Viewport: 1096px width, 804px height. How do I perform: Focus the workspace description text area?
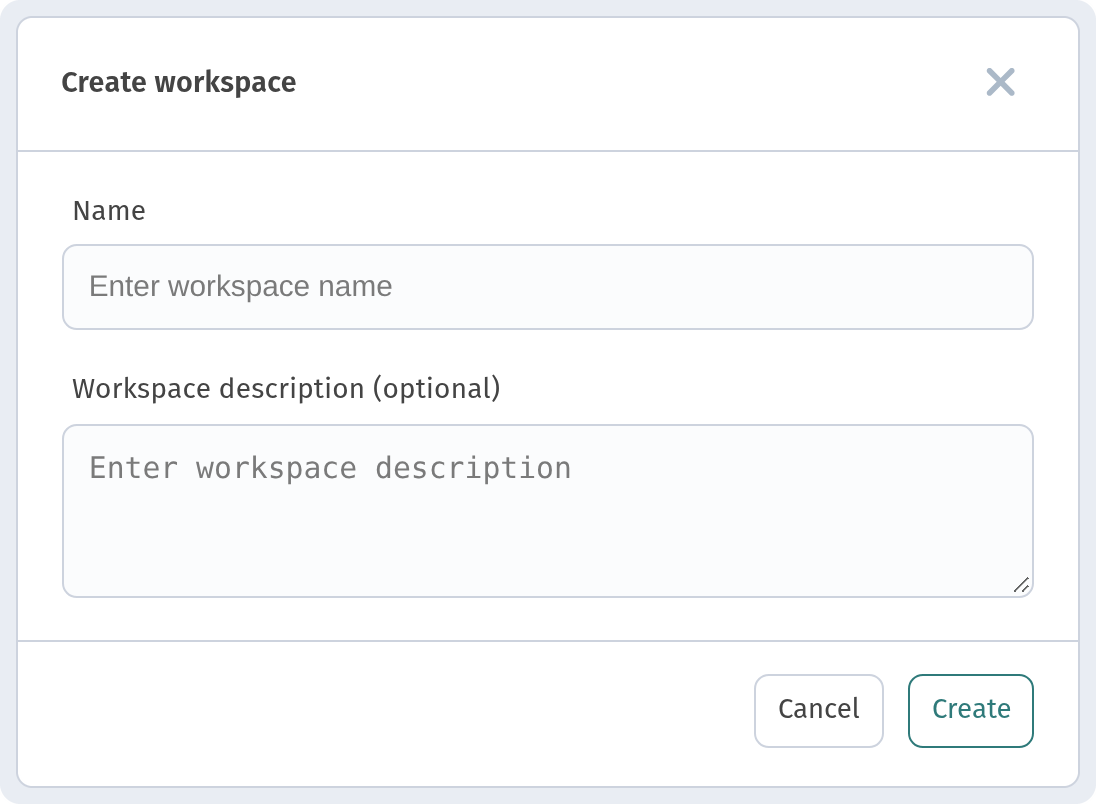pyautogui.click(x=548, y=511)
